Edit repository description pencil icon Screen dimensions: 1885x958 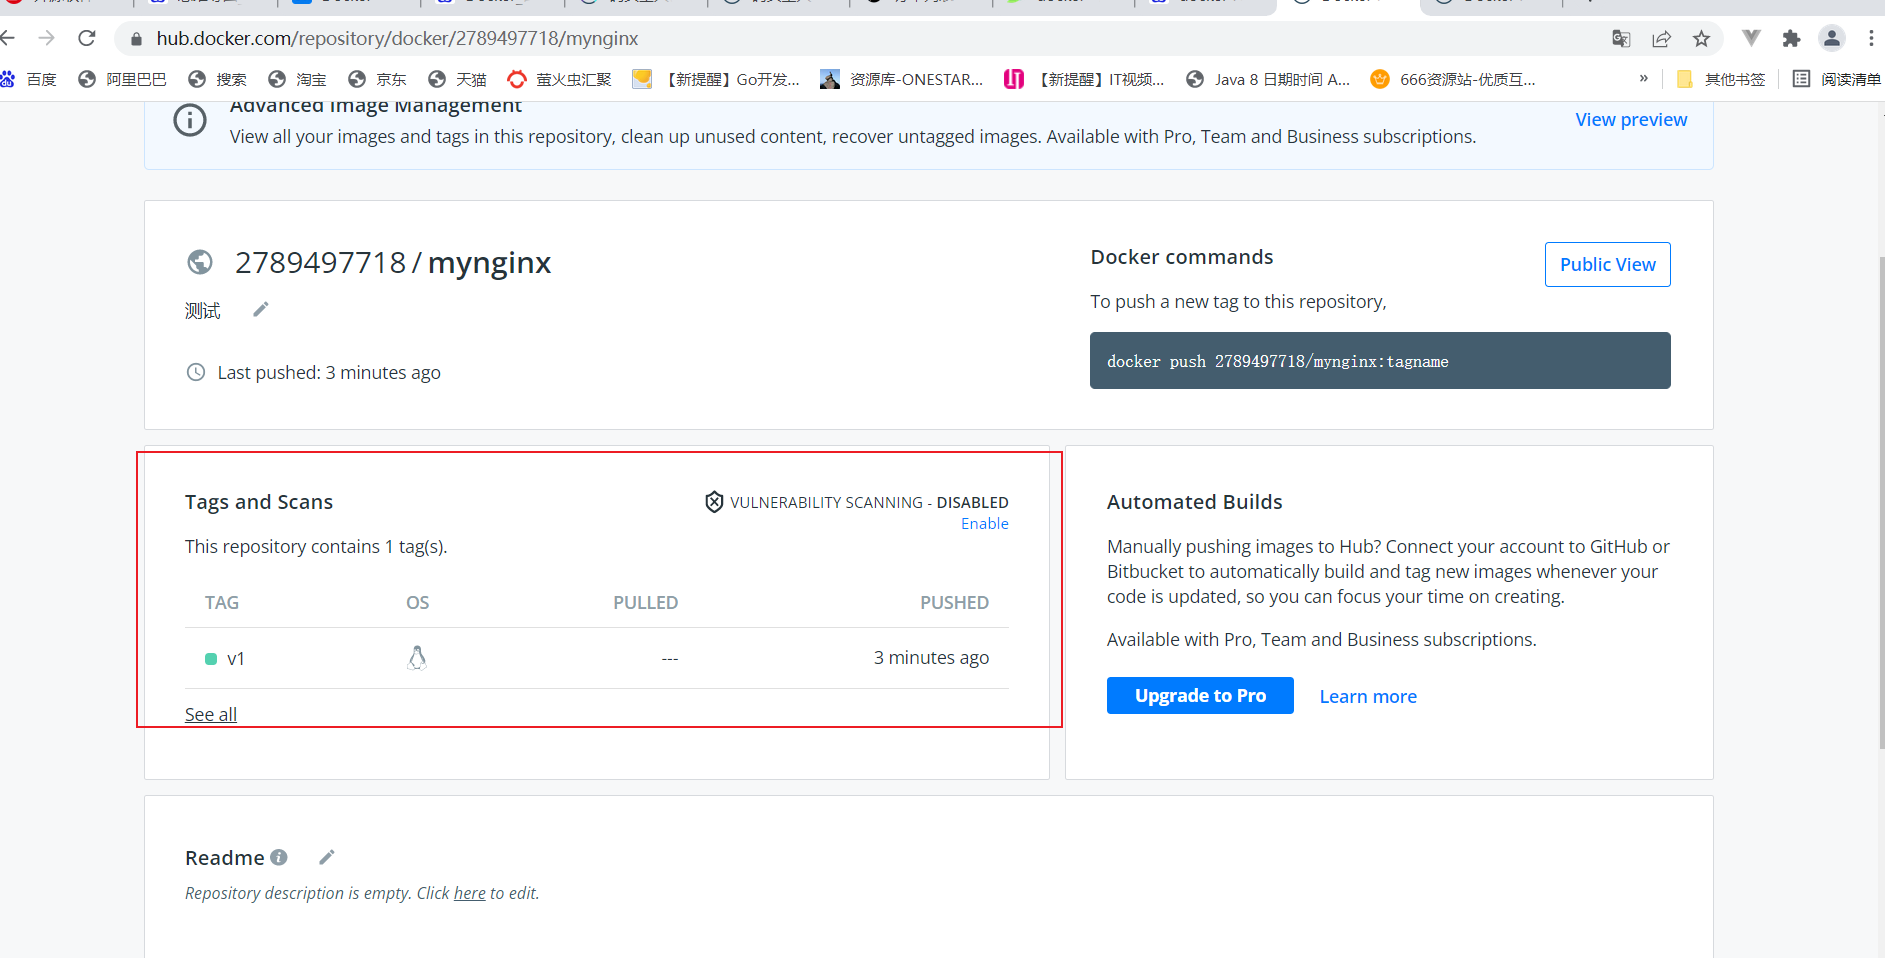pyautogui.click(x=261, y=310)
